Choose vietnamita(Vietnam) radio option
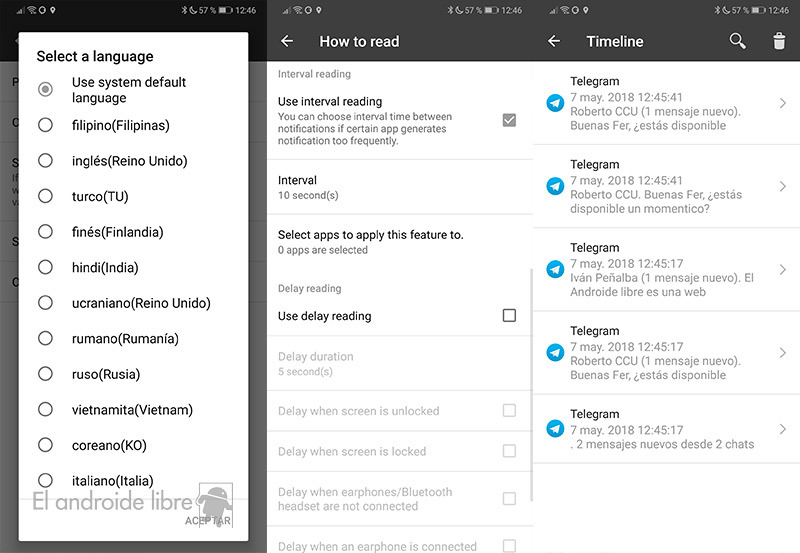The image size is (800, 553). tap(45, 410)
